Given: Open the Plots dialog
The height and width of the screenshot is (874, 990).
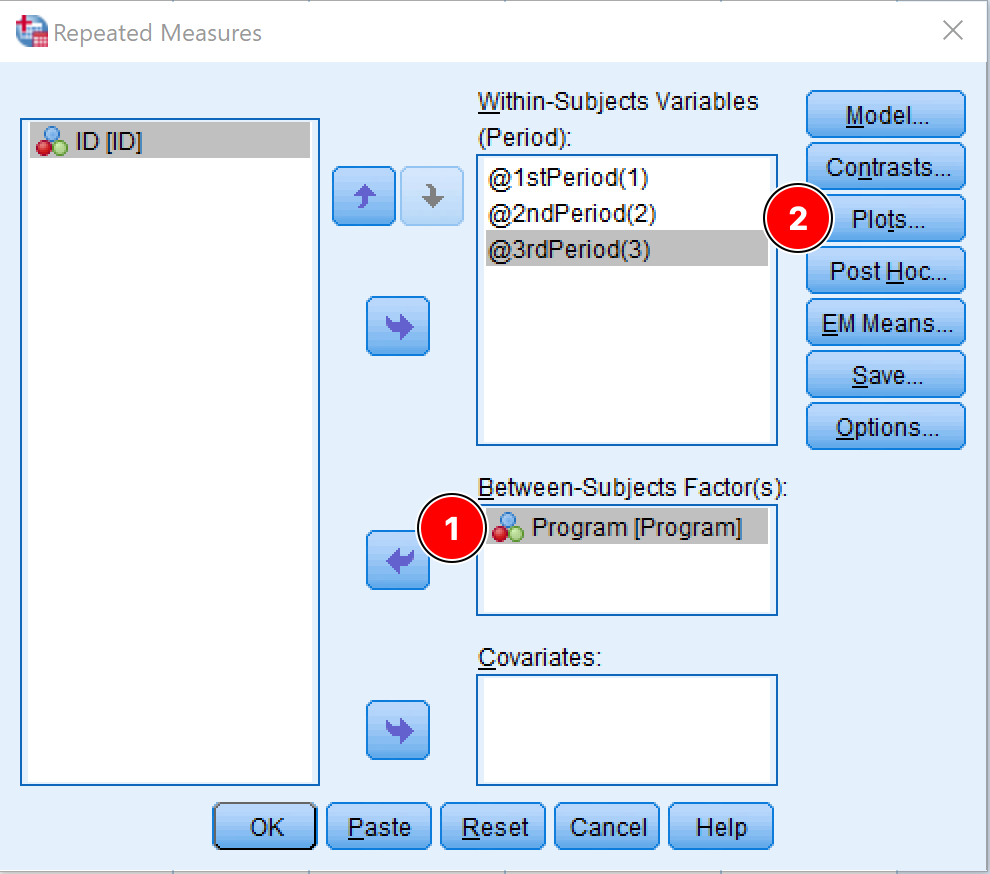Looking at the screenshot, I should point(885,219).
